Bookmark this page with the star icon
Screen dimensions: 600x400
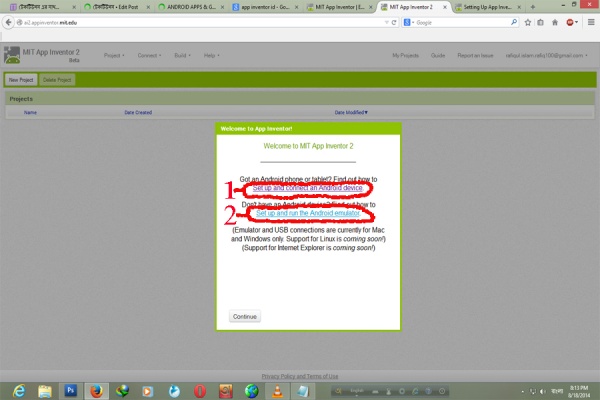coord(528,23)
